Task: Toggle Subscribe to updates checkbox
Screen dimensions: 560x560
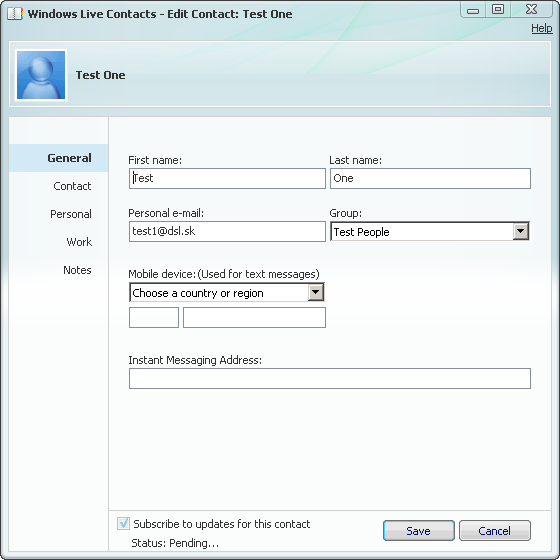Action: tap(123, 524)
